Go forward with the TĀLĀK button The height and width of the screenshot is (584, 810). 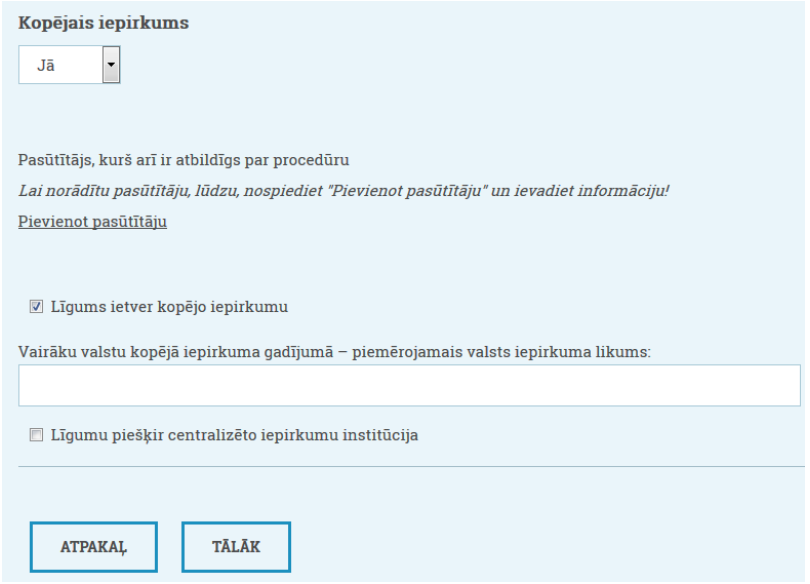coord(236,548)
